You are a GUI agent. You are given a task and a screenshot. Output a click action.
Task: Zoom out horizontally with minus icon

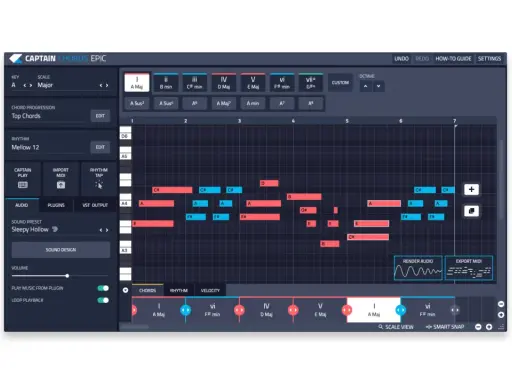pyautogui.click(x=478, y=327)
